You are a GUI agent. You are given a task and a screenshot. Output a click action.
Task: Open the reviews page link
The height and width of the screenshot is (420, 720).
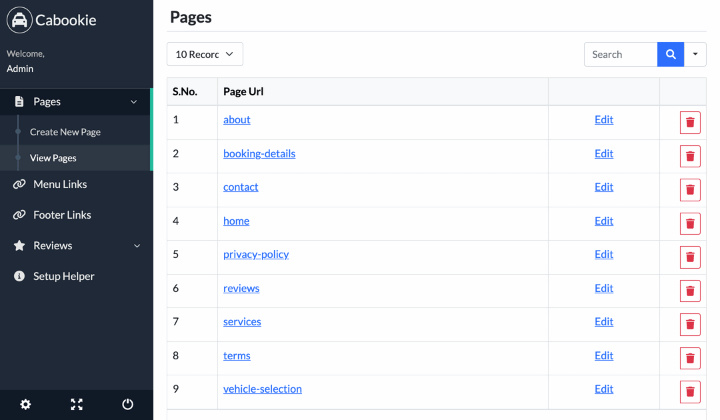(242, 289)
